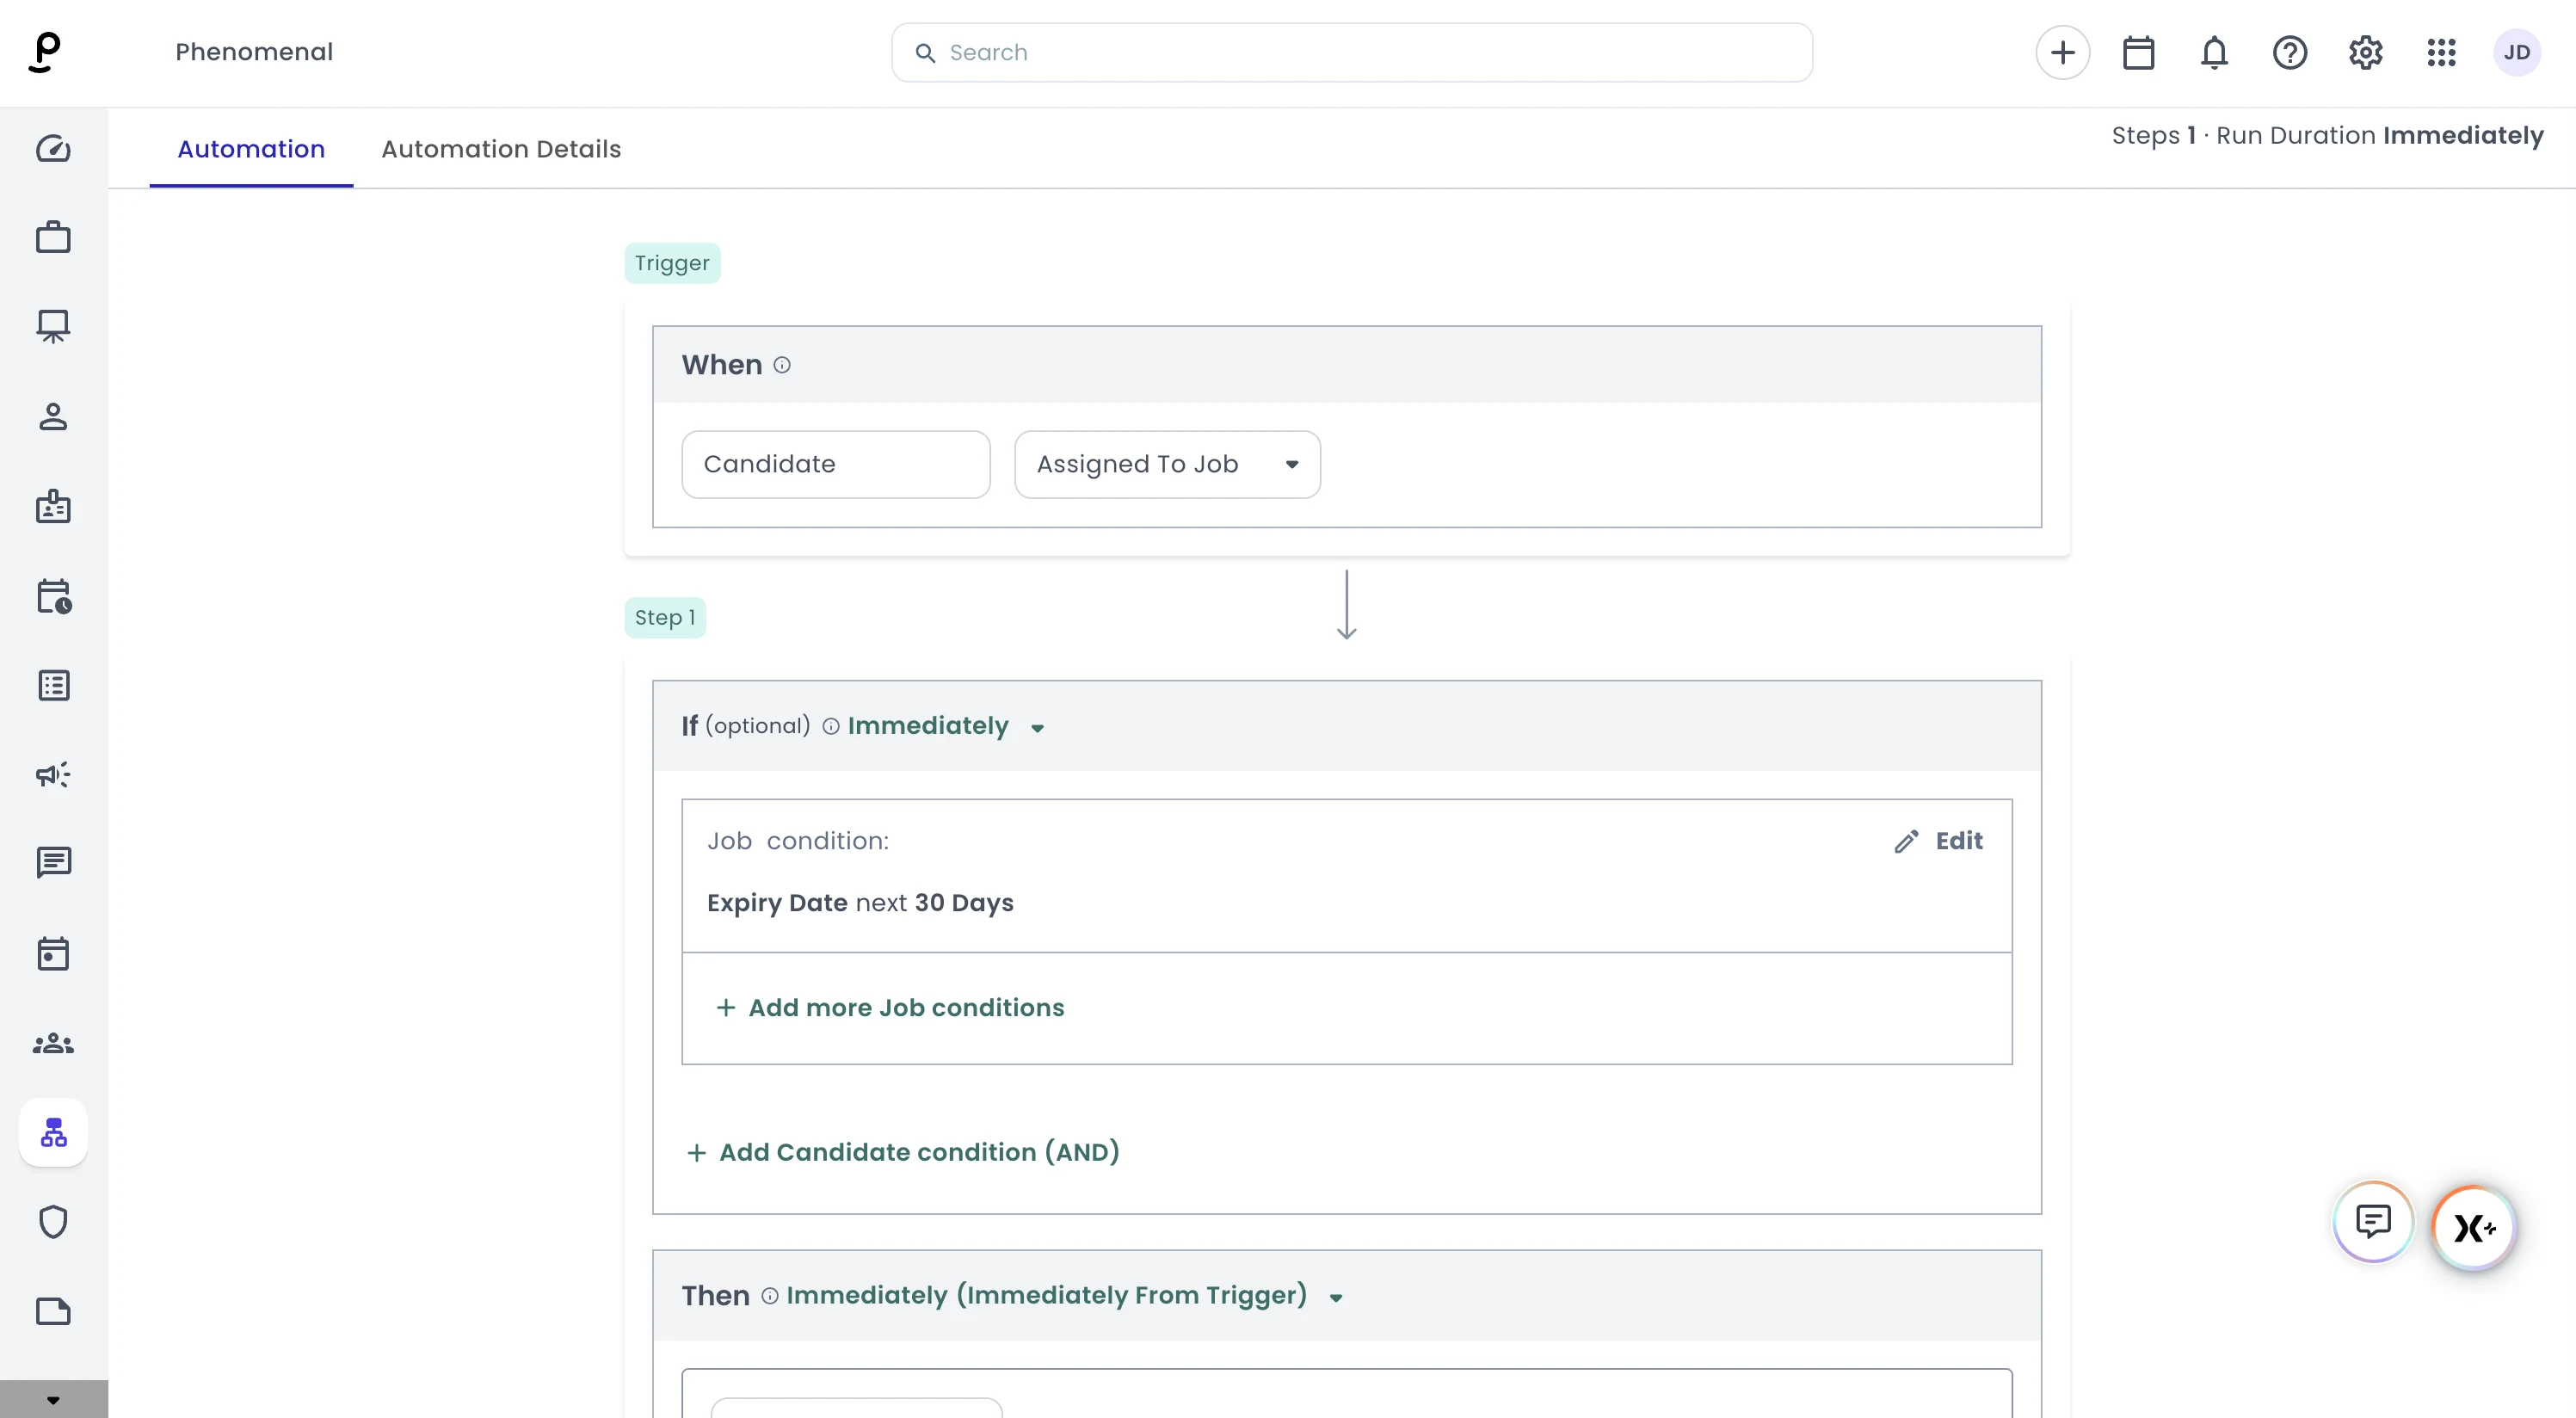This screenshot has width=2576, height=1418.
Task: Expand the sidebar bottom arrow
Action: point(53,1400)
